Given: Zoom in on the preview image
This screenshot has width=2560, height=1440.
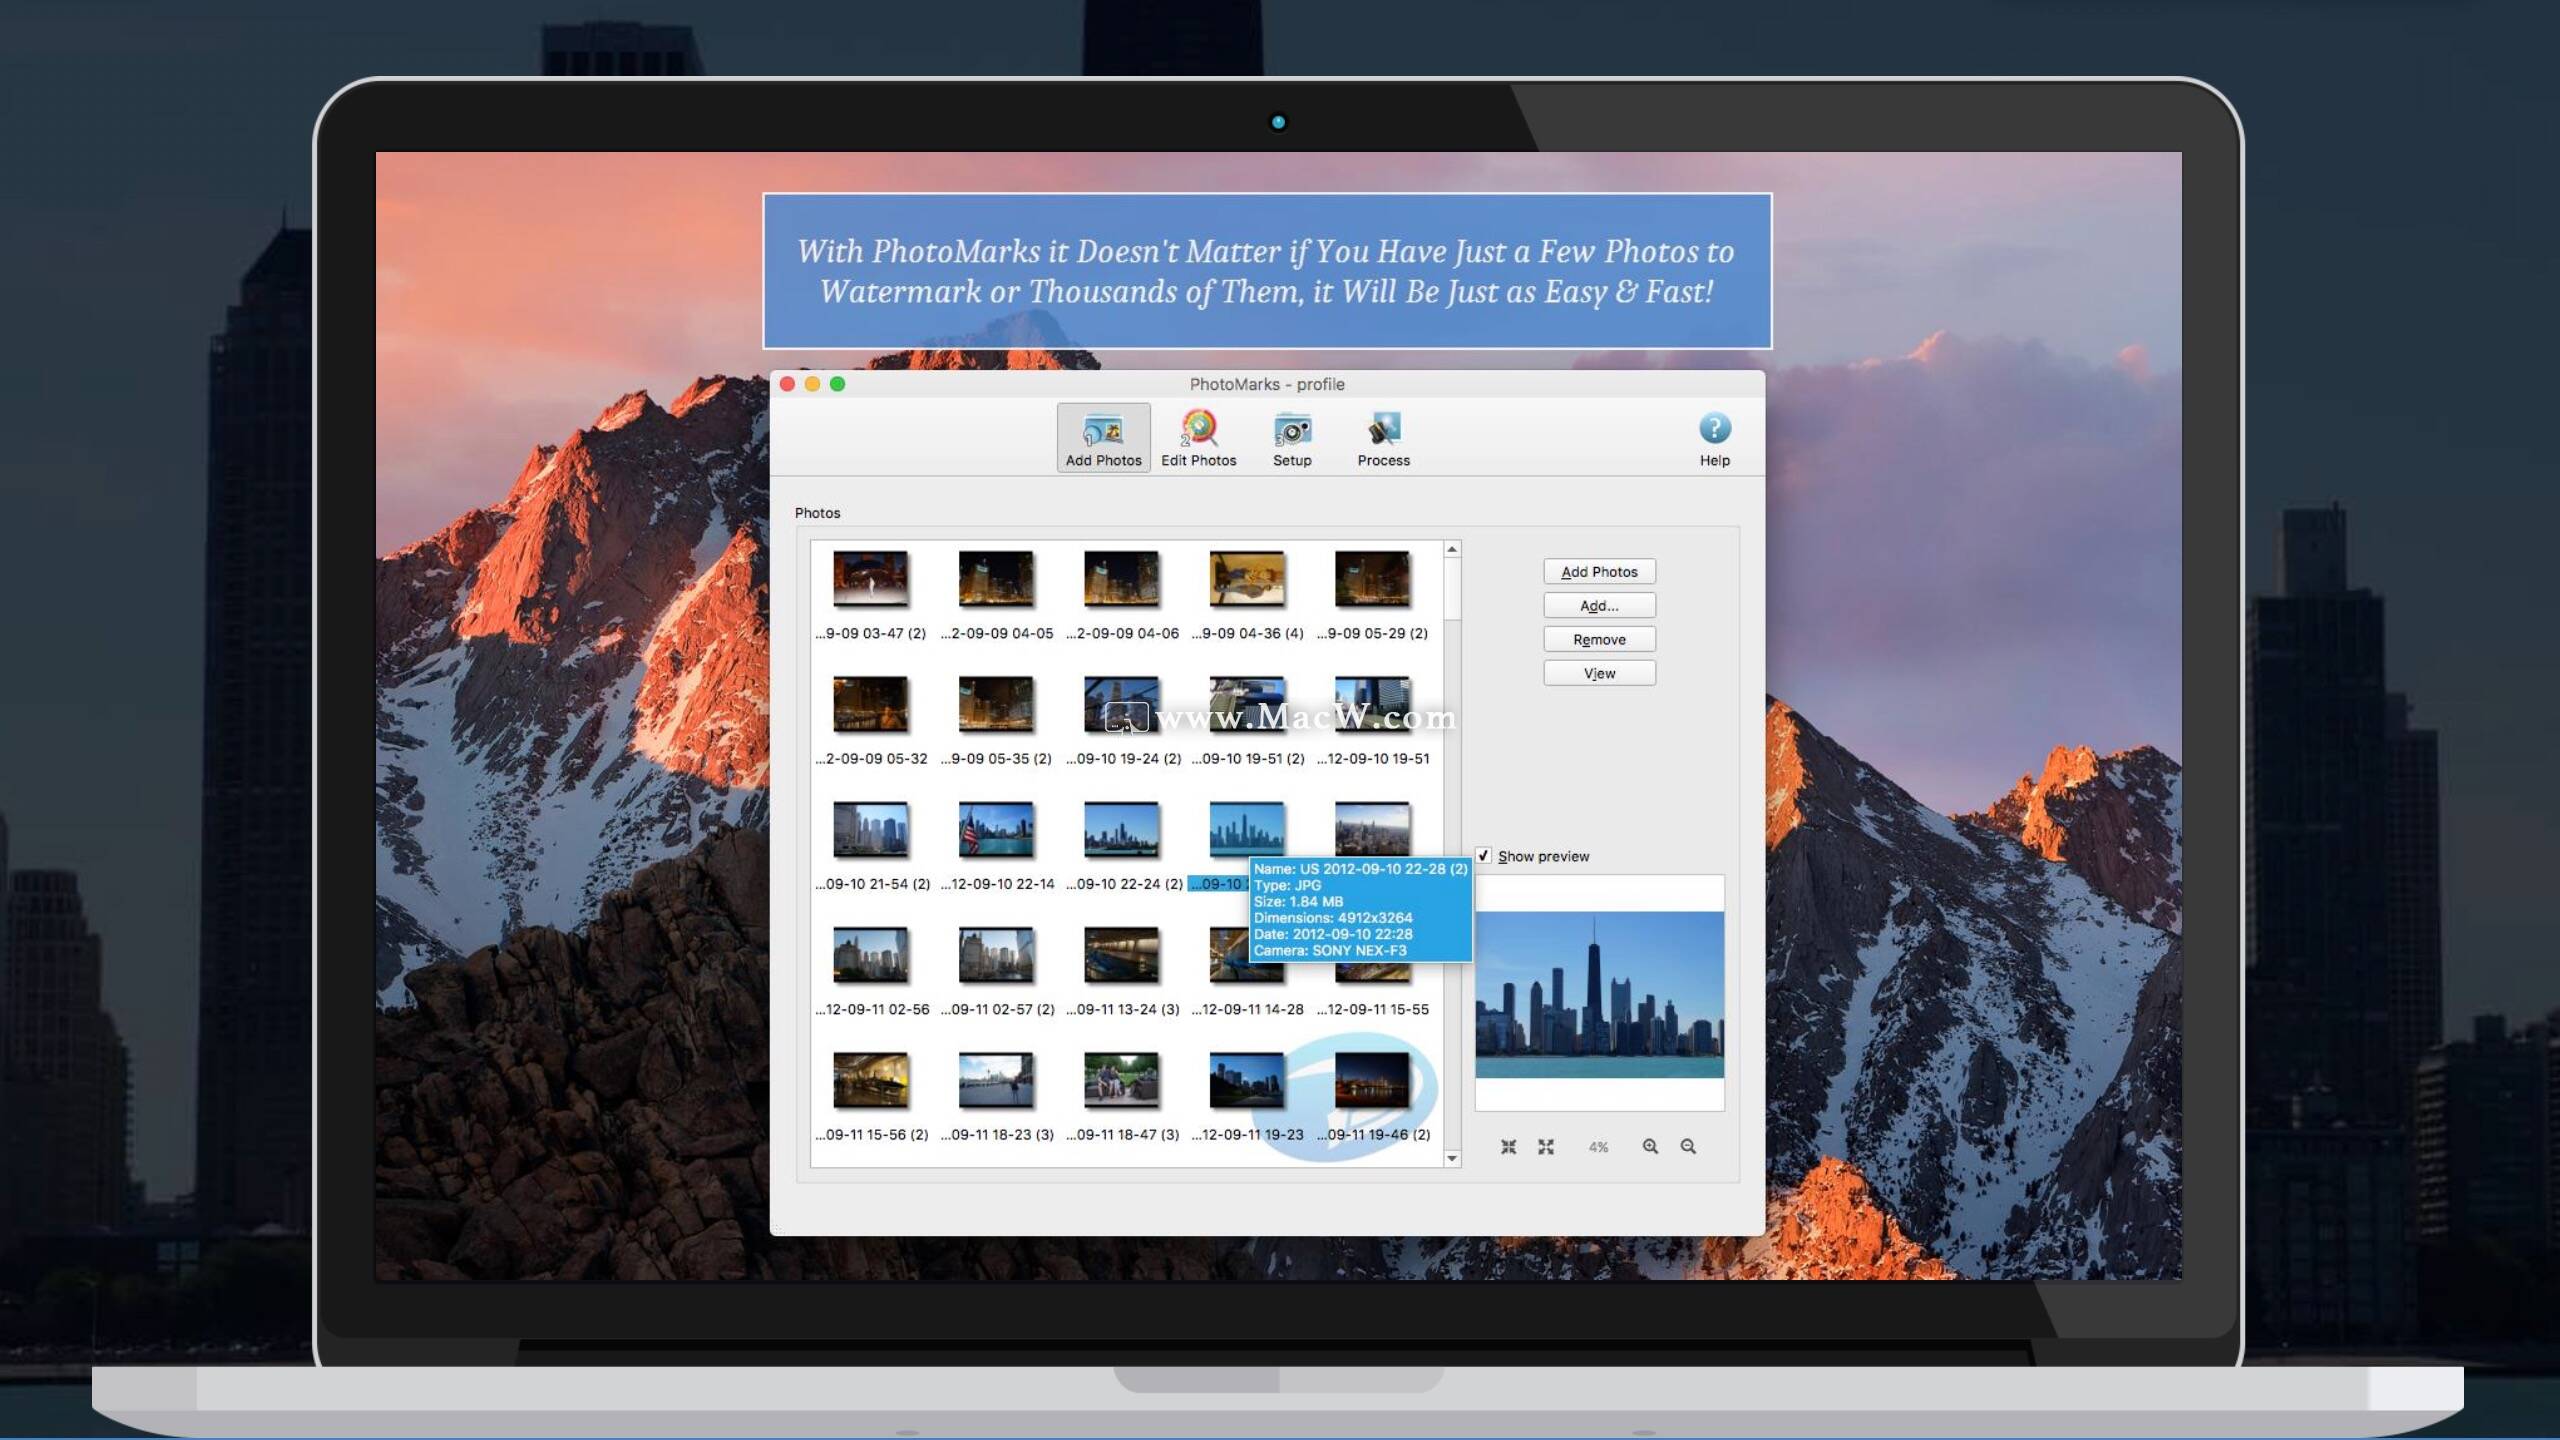Looking at the screenshot, I should 1650,1147.
